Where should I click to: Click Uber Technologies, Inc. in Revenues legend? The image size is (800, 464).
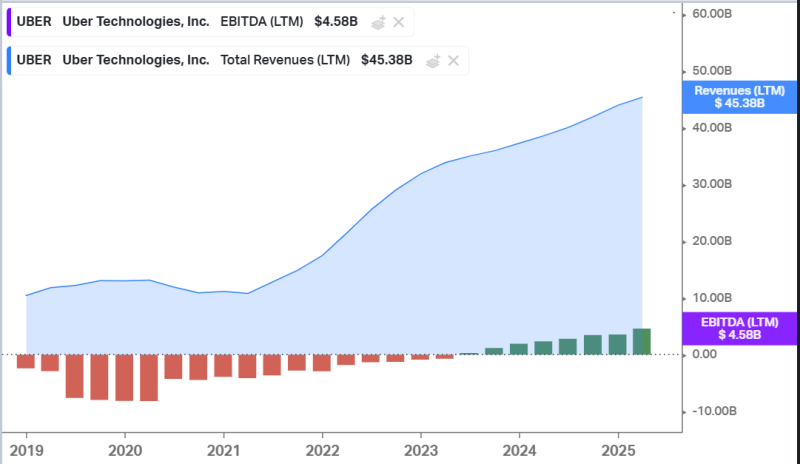click(136, 60)
